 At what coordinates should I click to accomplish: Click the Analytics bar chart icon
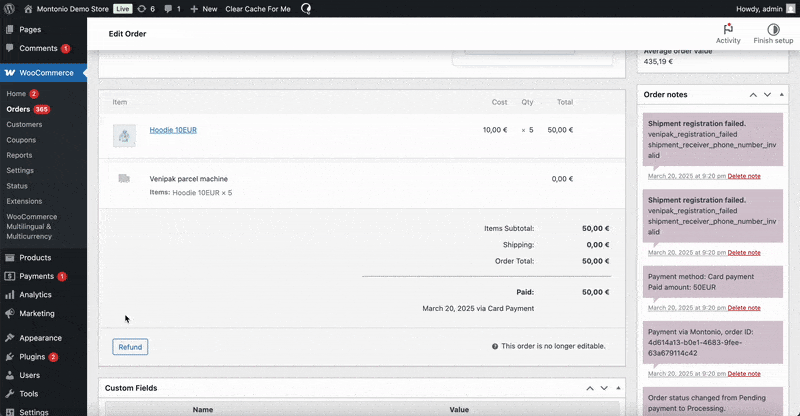click(9, 295)
